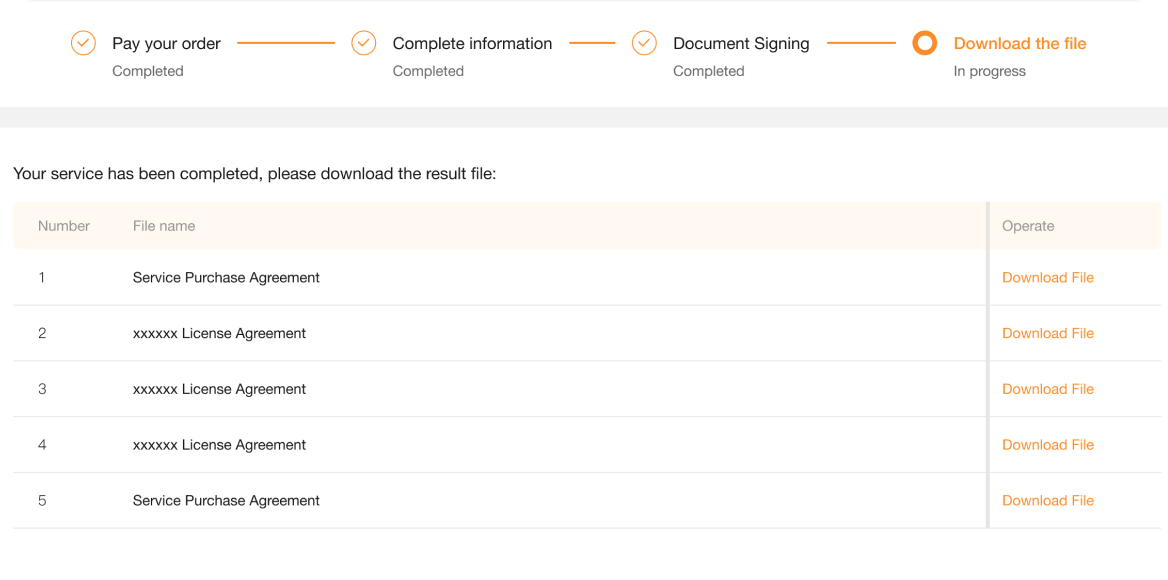
Task: Download file for row 1 Service Purchase Agreement
Action: (1048, 278)
